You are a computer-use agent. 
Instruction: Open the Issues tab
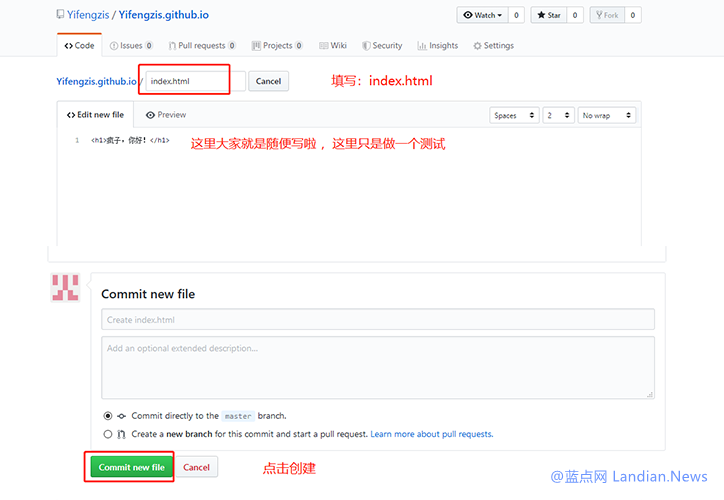[131, 45]
